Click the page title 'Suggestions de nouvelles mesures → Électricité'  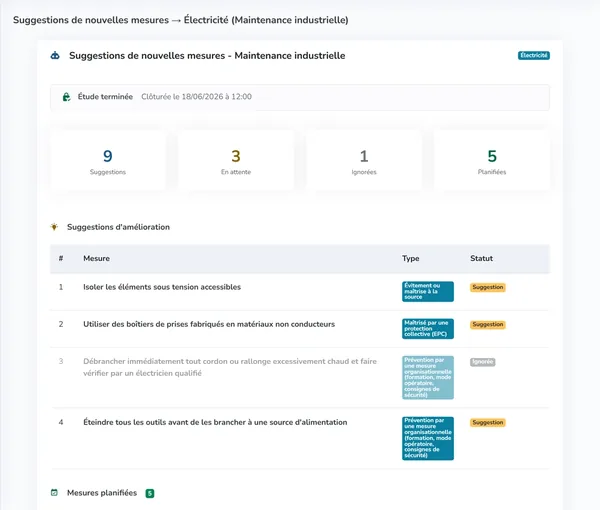(x=181, y=20)
